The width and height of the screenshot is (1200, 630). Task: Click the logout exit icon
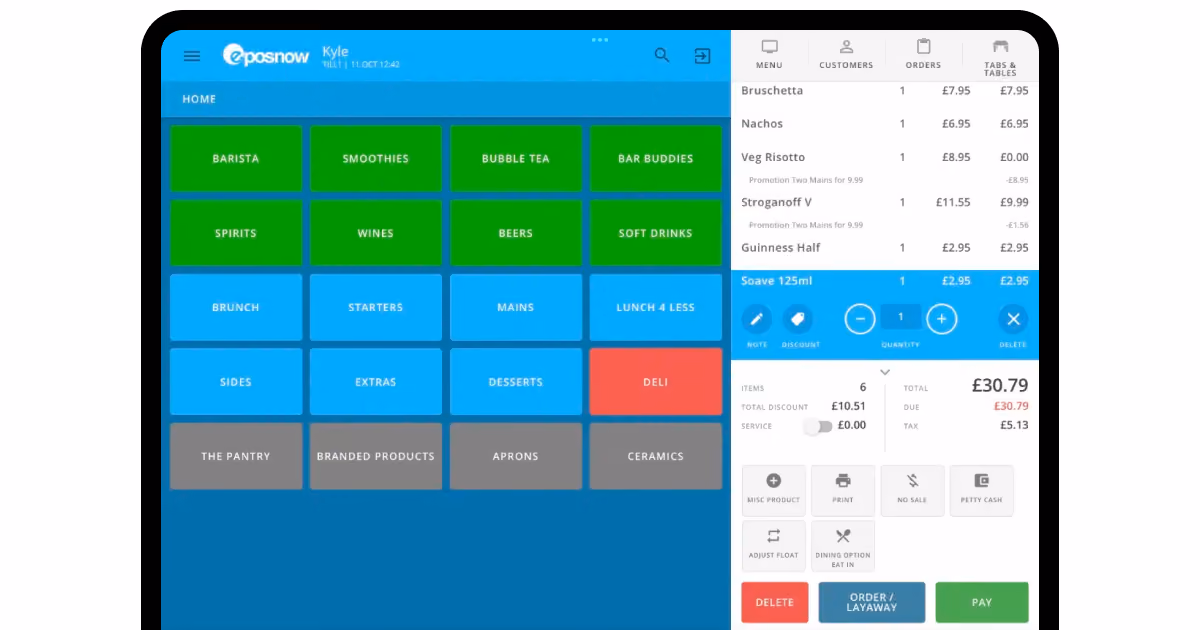click(703, 56)
